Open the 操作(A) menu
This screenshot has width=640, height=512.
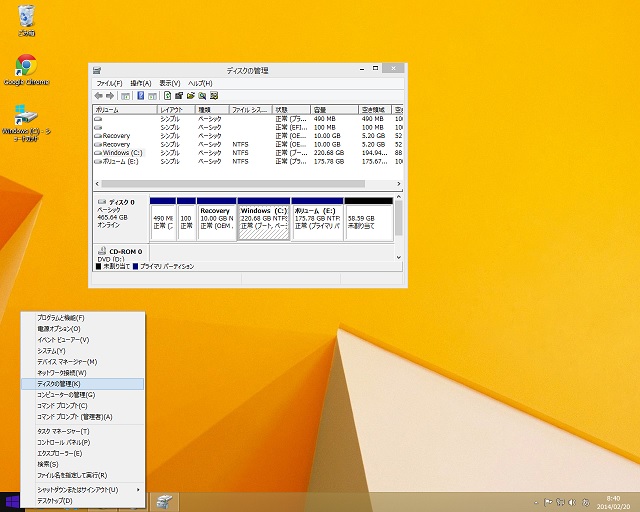(x=140, y=83)
